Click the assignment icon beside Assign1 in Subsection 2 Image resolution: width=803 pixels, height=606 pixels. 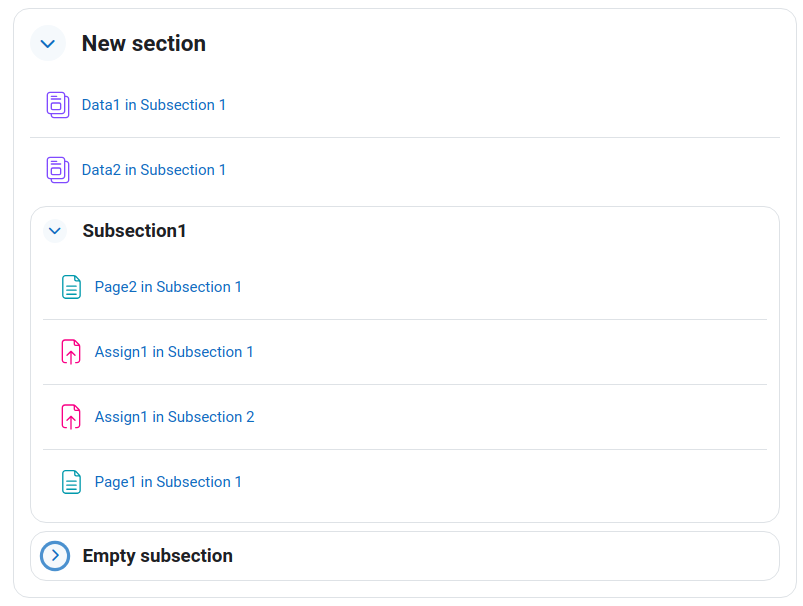(71, 417)
